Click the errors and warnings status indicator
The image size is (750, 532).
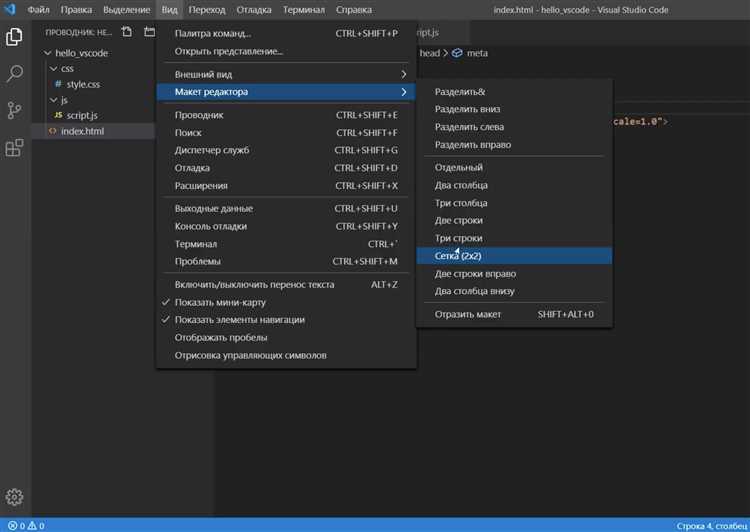tap(22, 525)
